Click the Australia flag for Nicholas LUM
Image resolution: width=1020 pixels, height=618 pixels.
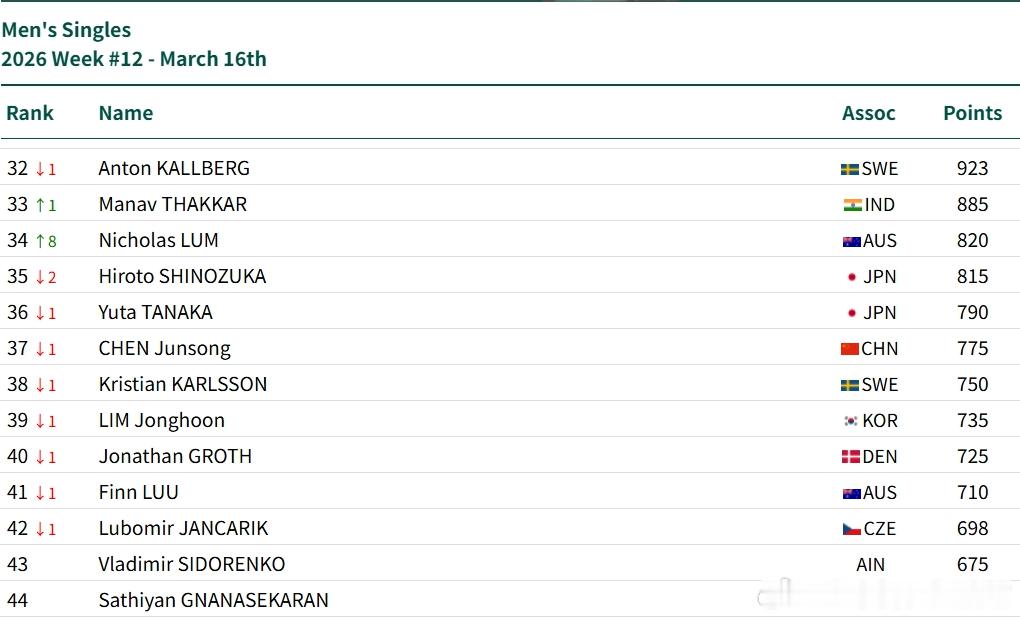pos(851,241)
